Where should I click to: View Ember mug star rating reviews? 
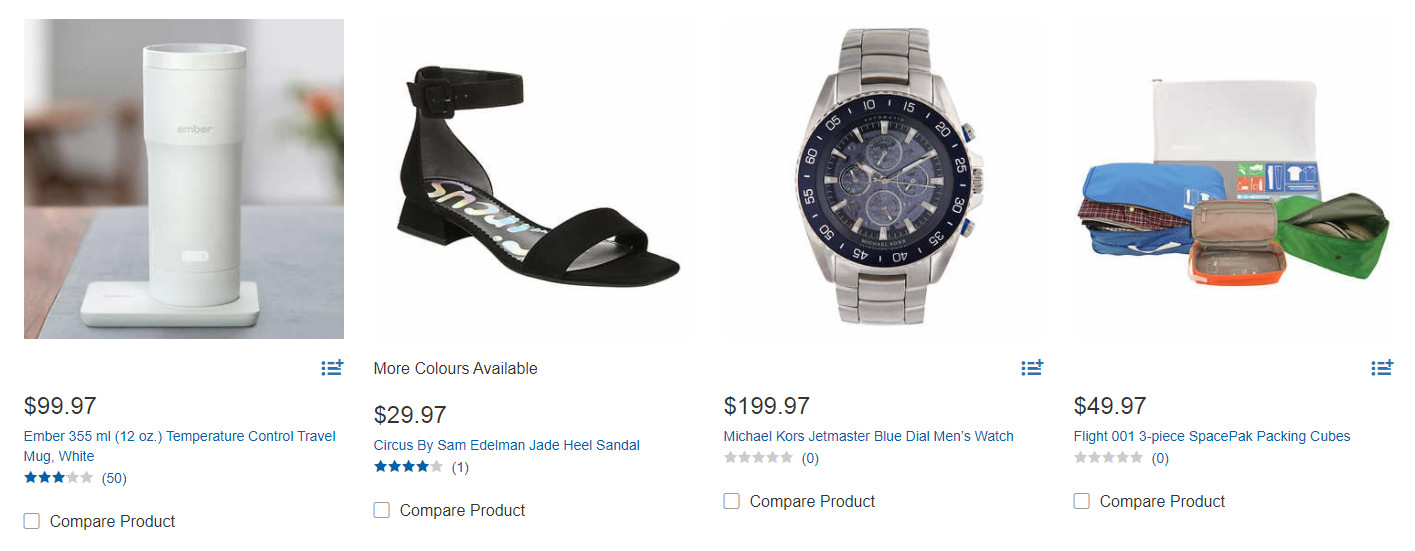[x=58, y=478]
